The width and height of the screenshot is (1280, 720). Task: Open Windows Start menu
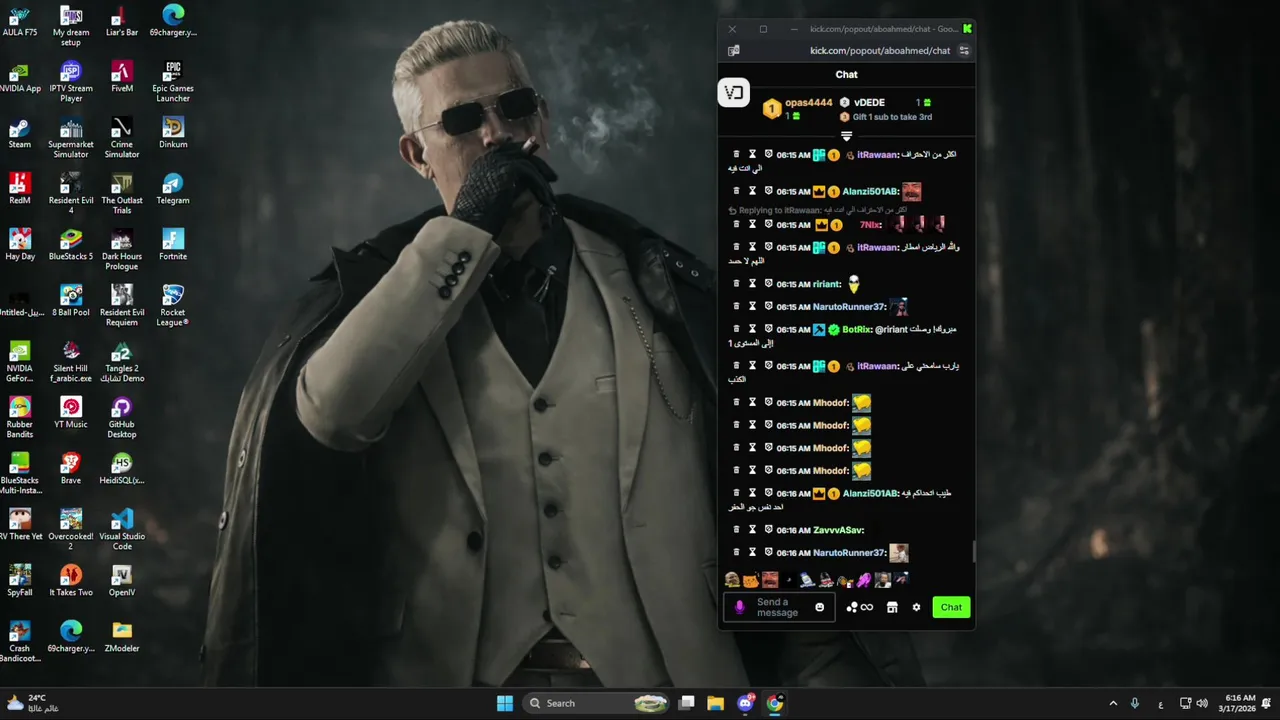505,703
